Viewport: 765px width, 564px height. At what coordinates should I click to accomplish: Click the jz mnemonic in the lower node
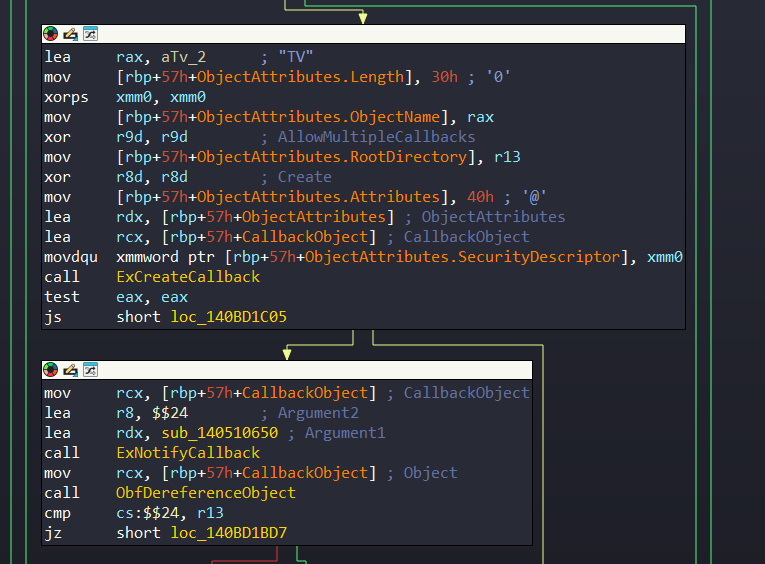pyautogui.click(x=53, y=533)
